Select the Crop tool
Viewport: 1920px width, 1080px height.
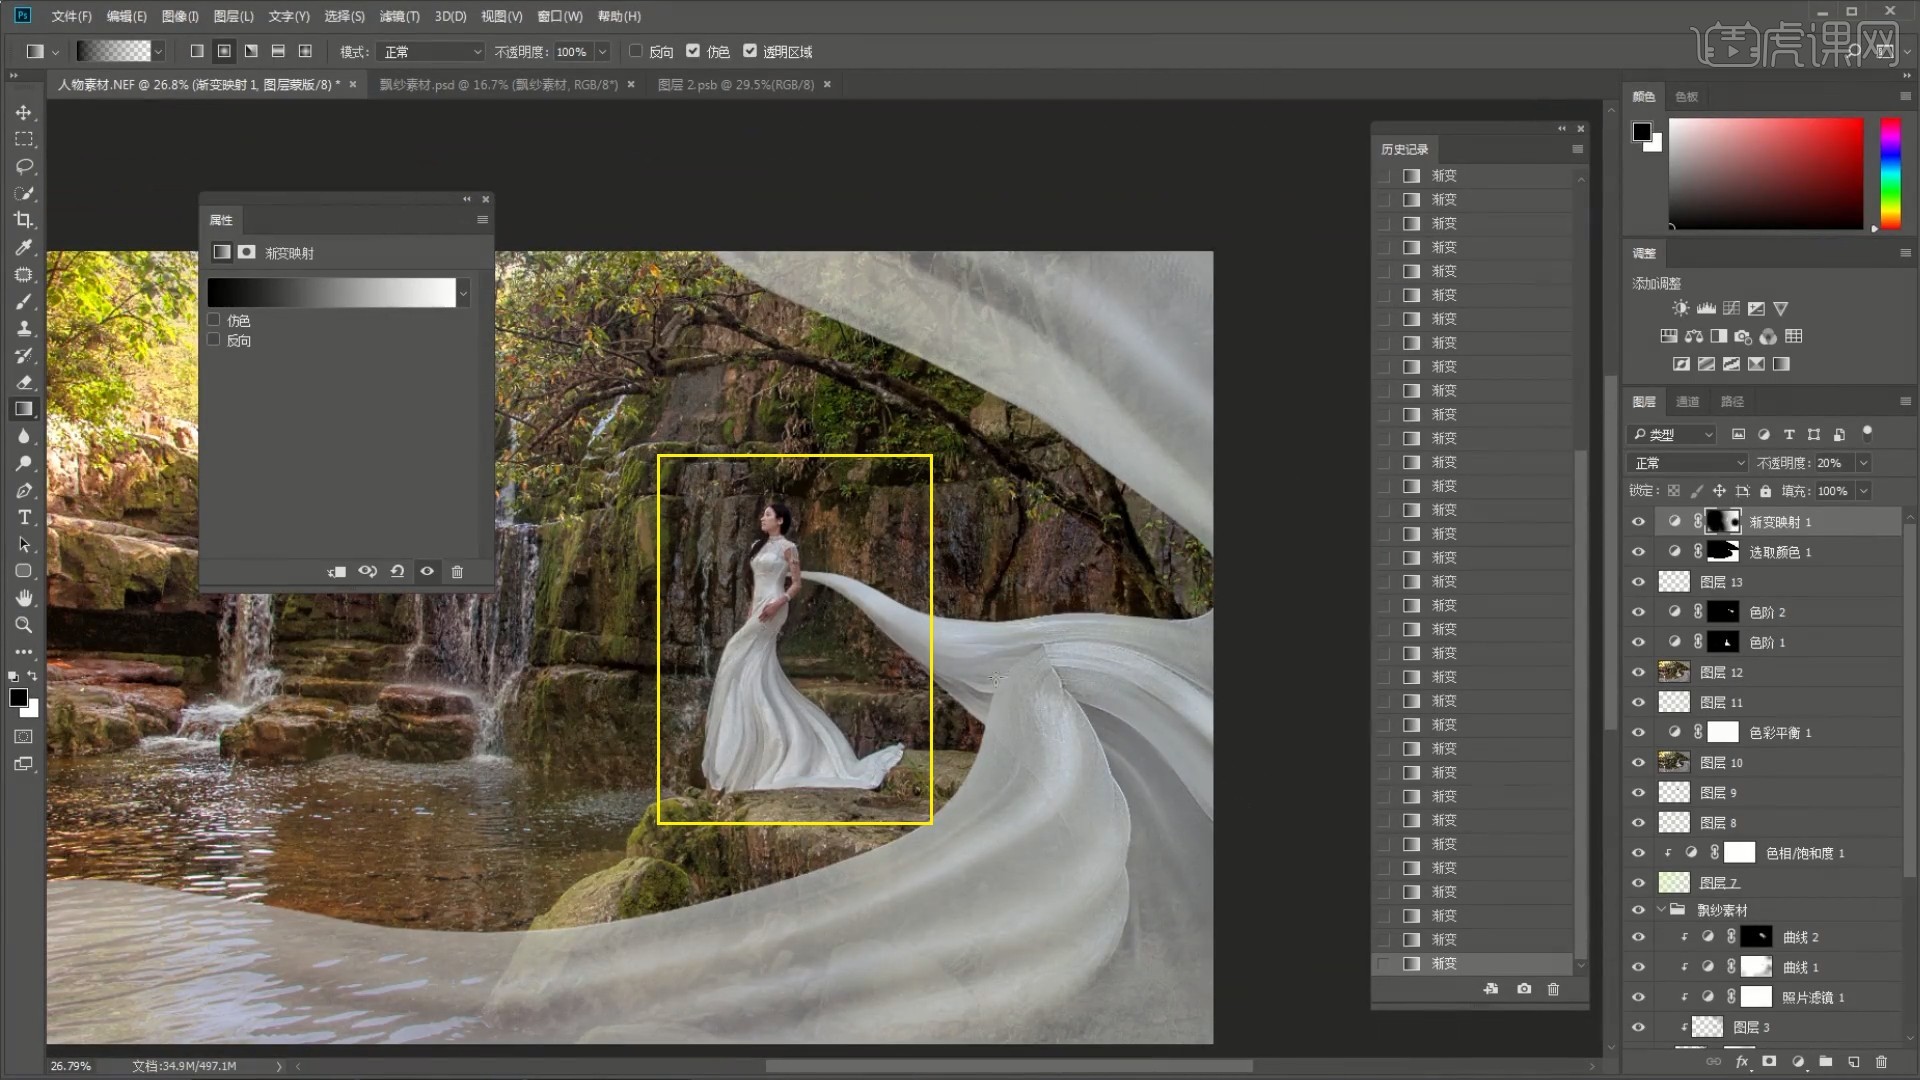pyautogui.click(x=24, y=220)
